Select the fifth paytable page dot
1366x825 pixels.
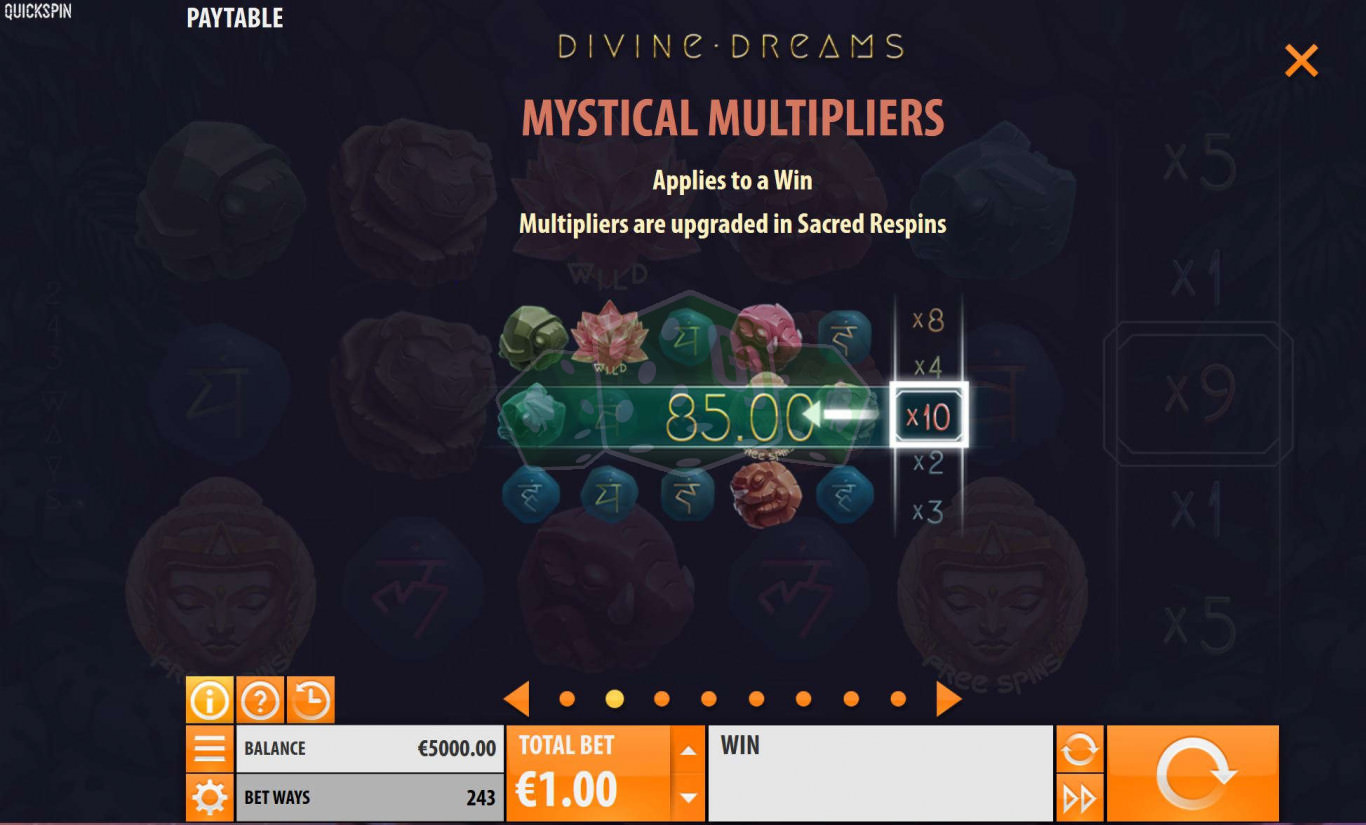click(x=756, y=699)
